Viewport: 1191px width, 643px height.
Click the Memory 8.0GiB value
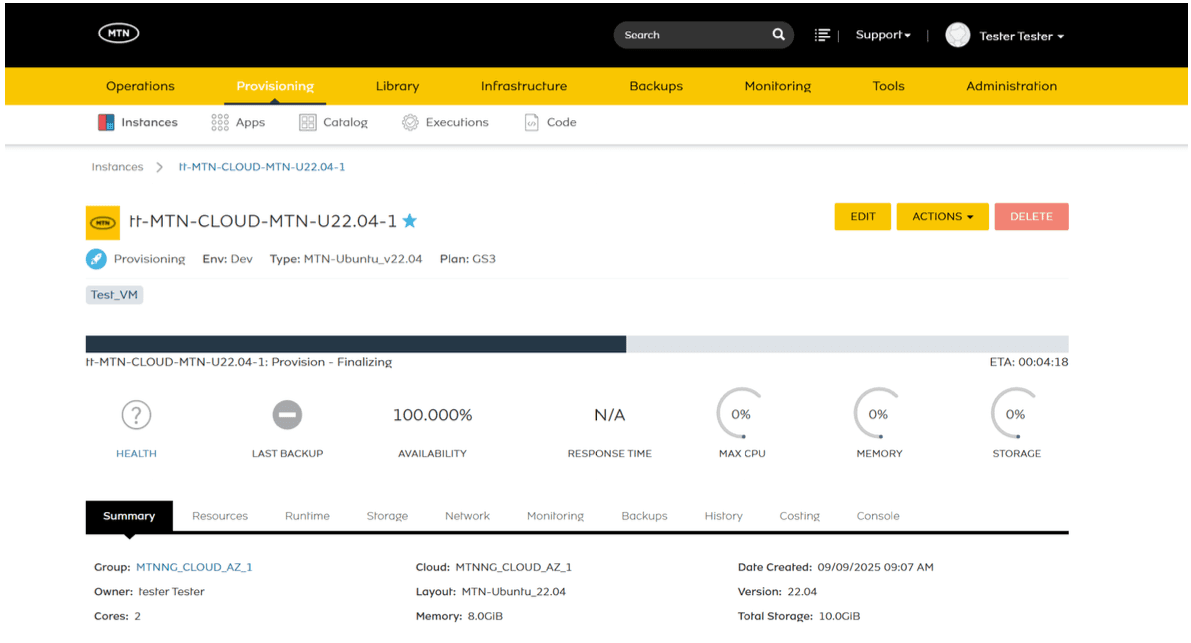[485, 616]
